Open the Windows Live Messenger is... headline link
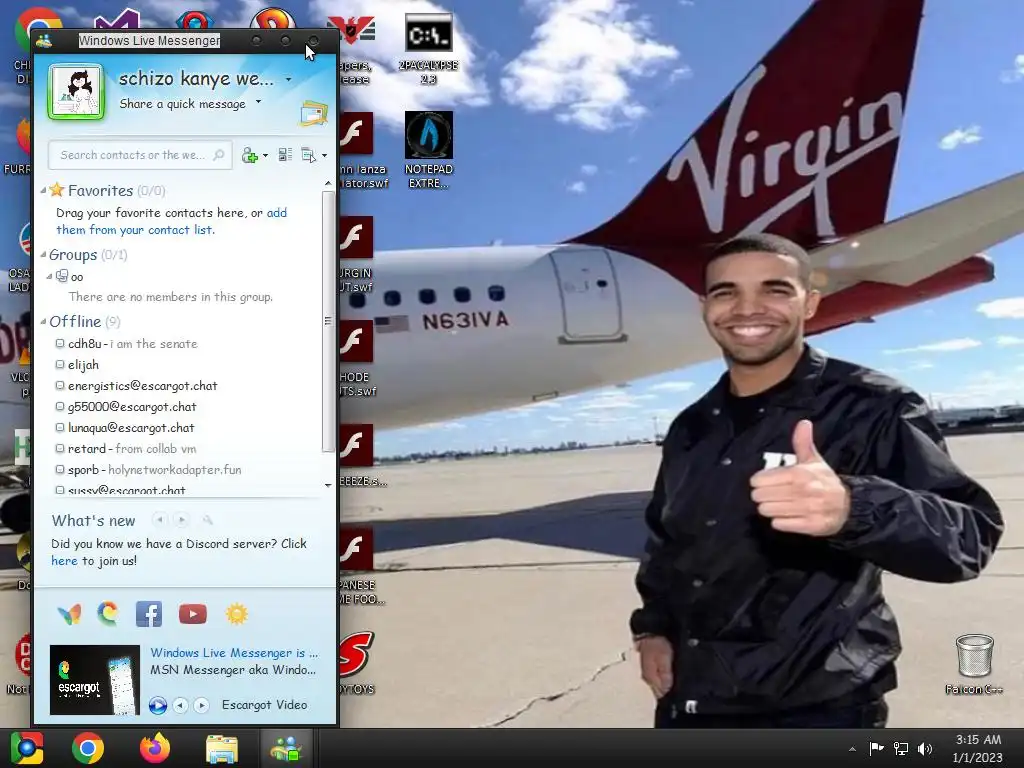1024x768 pixels. 234,652
